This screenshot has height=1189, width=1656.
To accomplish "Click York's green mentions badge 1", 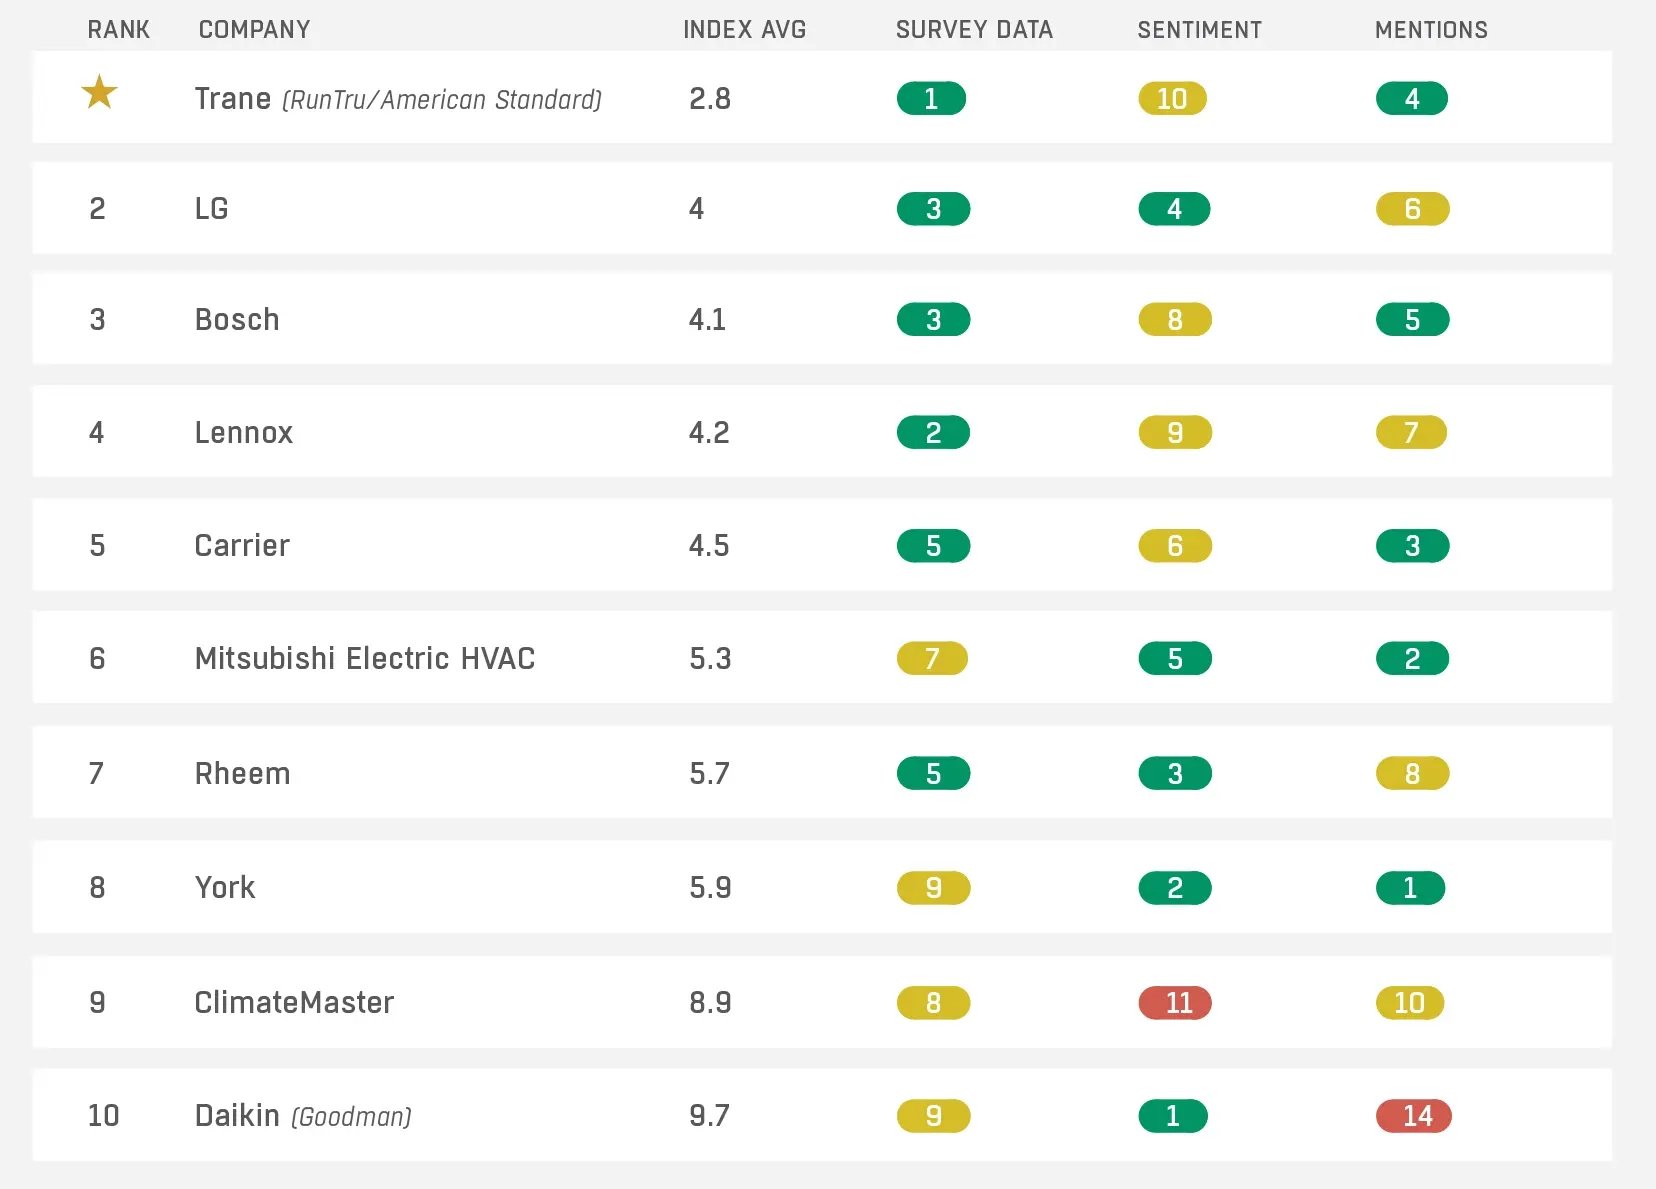I will click(x=1410, y=887).
